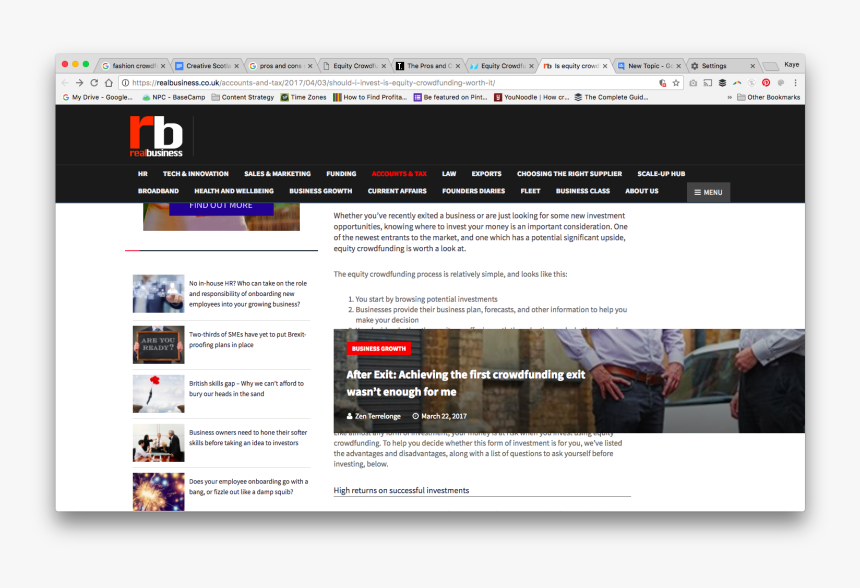Click the forward navigation arrow

(79, 82)
